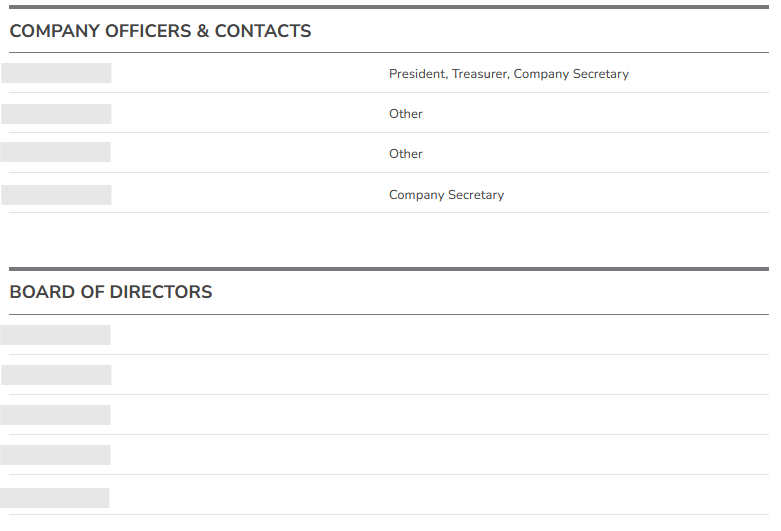
Task: Click the word President in the officer roles
Action: coord(417,74)
